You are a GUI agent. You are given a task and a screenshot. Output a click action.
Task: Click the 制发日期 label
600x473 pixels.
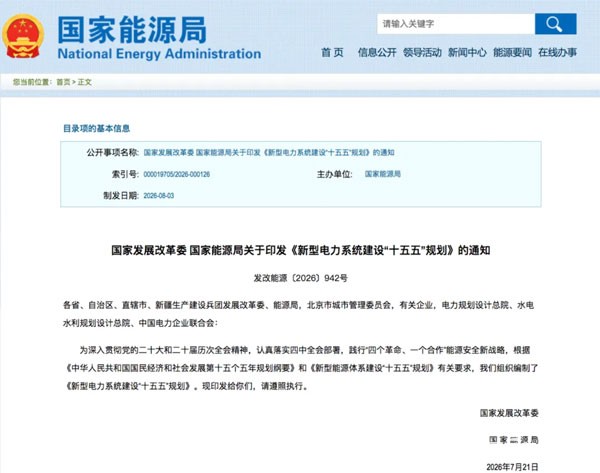tap(121, 196)
